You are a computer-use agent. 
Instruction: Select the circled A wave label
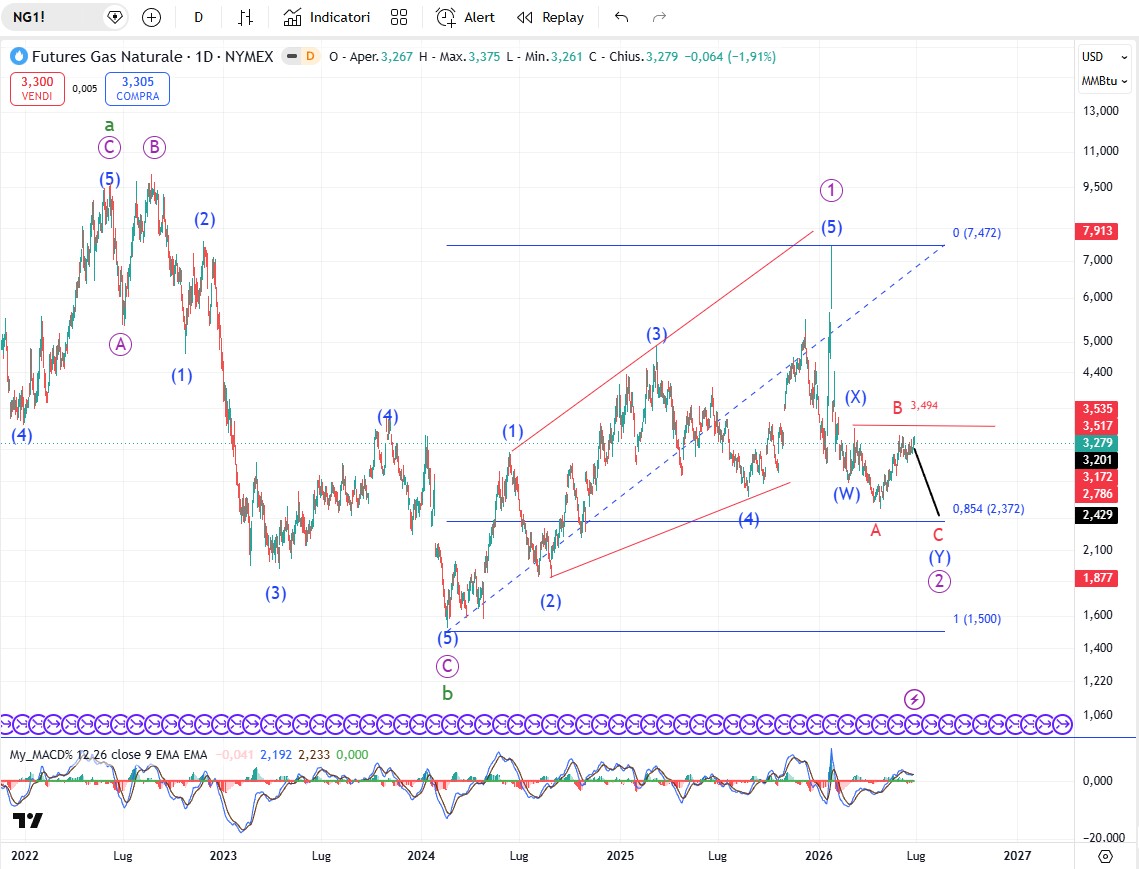point(121,344)
